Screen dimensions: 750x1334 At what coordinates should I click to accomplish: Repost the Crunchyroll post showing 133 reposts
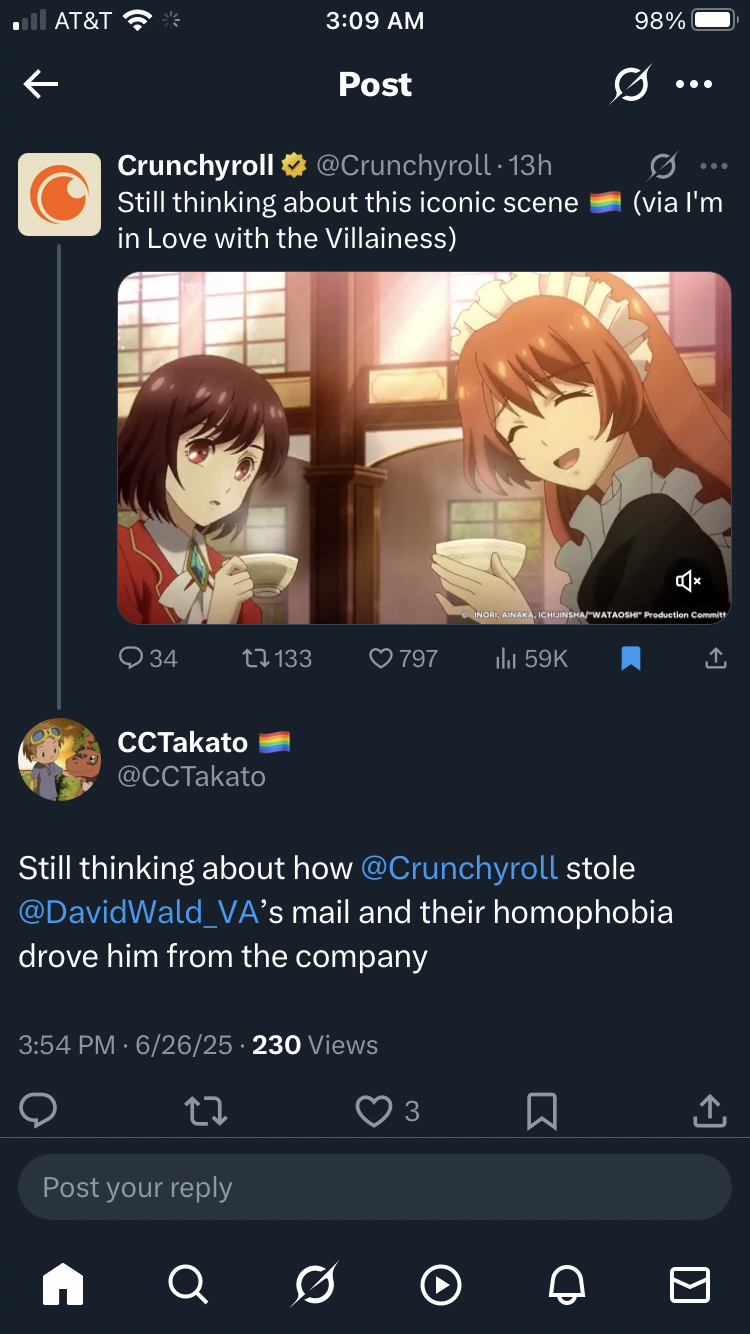coord(277,658)
